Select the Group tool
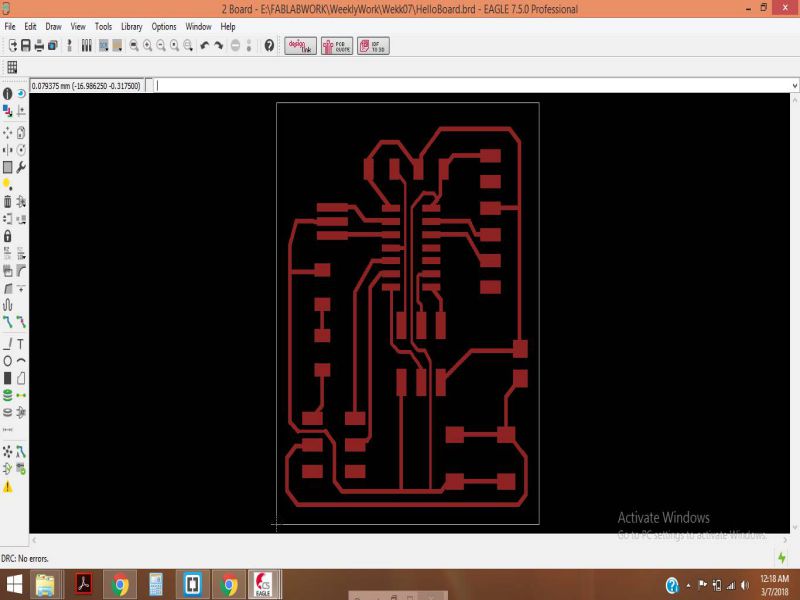Screen dimensions: 800x600 [7, 167]
